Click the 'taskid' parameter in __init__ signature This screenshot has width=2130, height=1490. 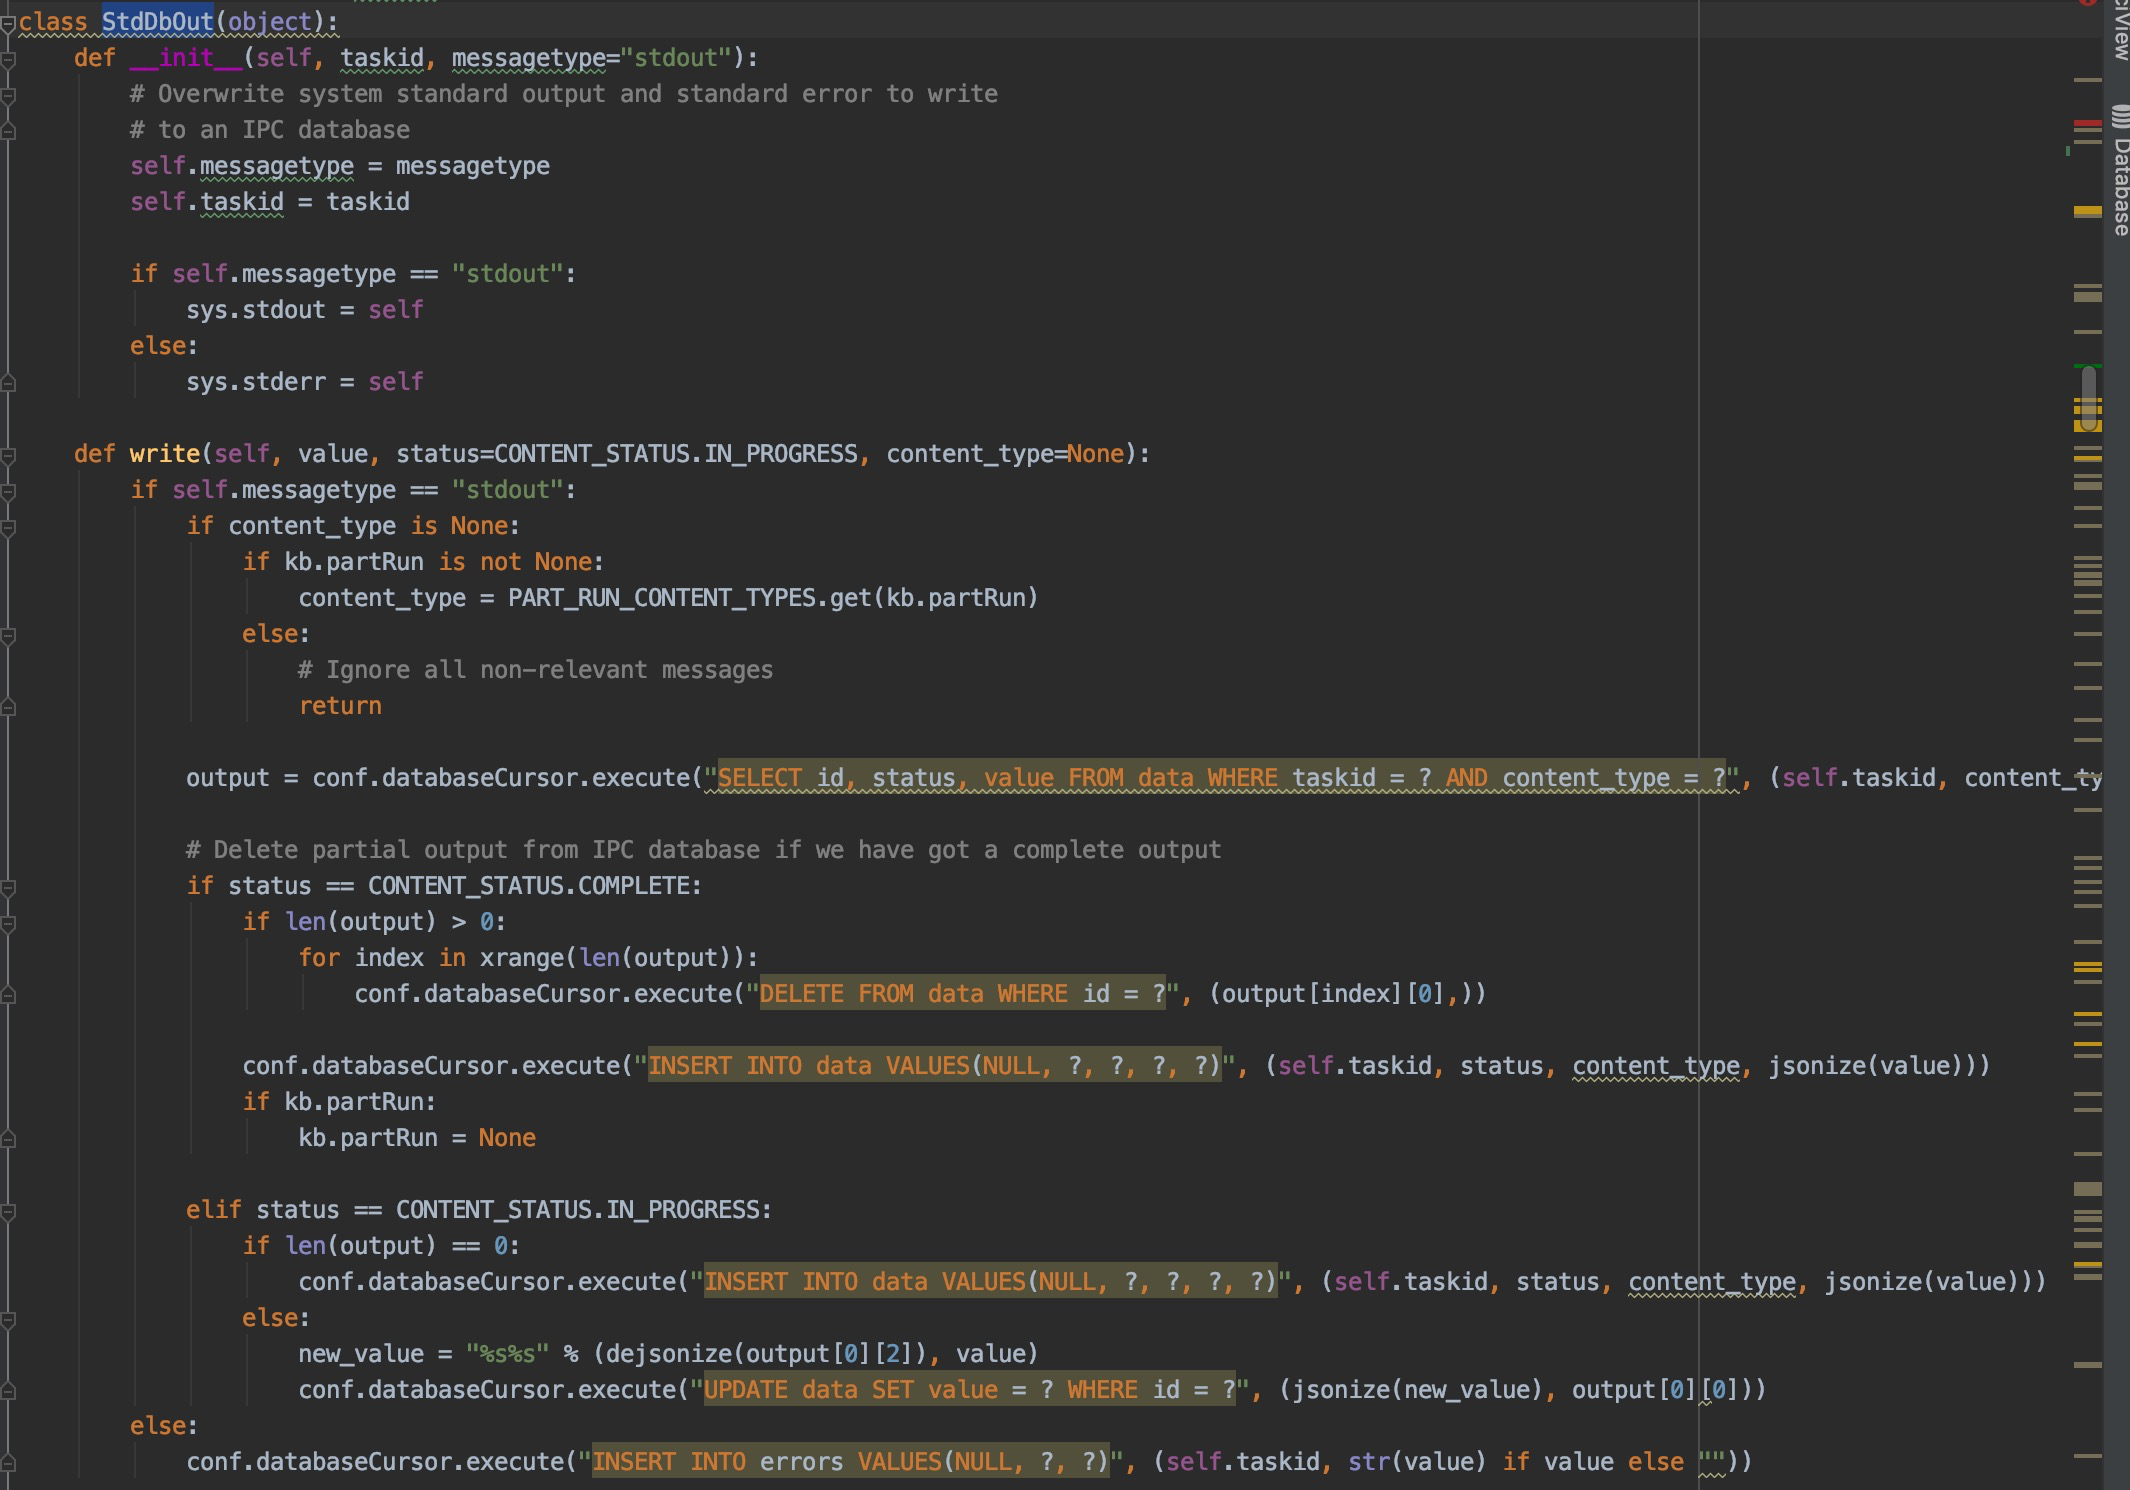pos(382,58)
